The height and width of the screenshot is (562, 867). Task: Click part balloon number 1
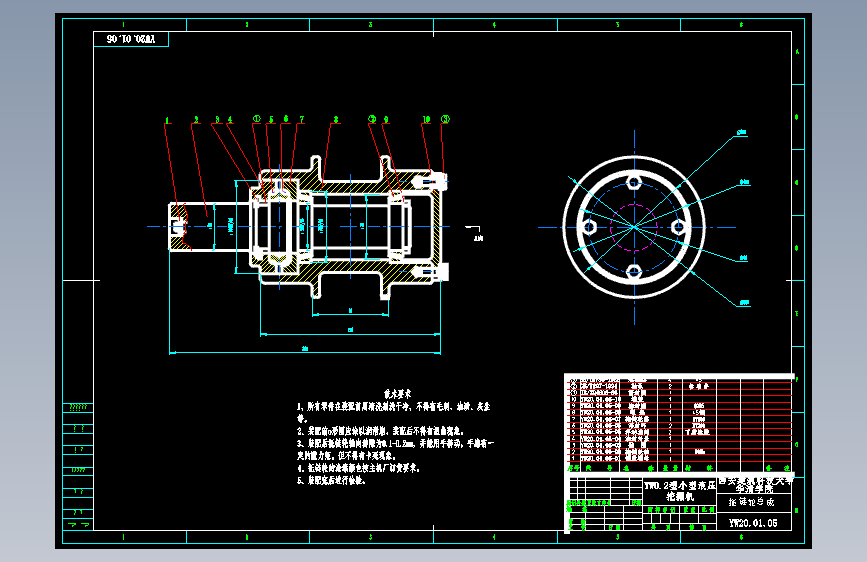coord(167,121)
